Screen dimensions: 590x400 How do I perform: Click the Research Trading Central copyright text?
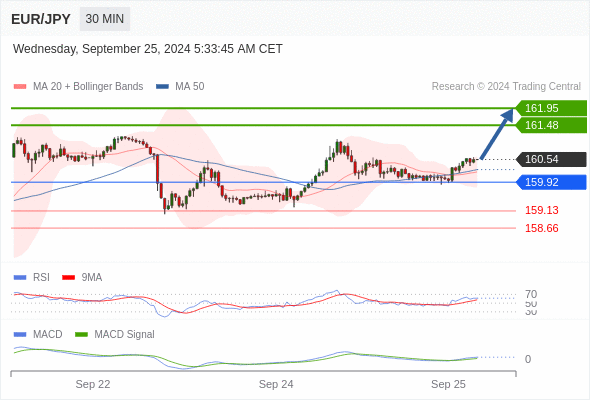click(x=506, y=87)
